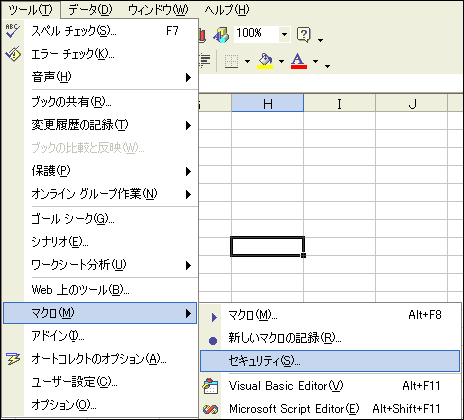This screenshot has width=464, height=420.
Task: Click the drawing toolbar icon beside zoom box
Action: pos(221,35)
